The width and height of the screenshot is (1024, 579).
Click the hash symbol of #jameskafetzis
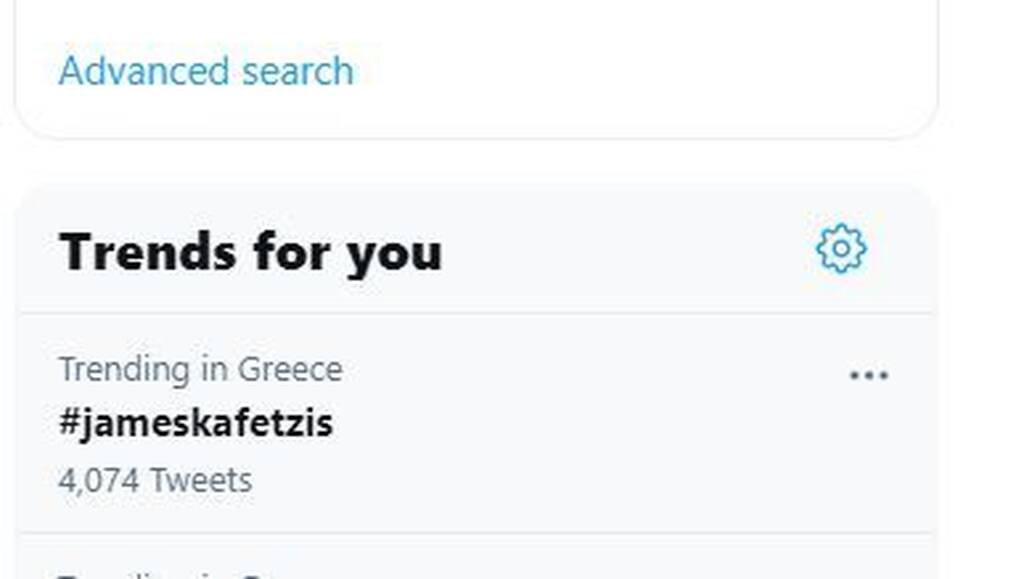(69, 422)
